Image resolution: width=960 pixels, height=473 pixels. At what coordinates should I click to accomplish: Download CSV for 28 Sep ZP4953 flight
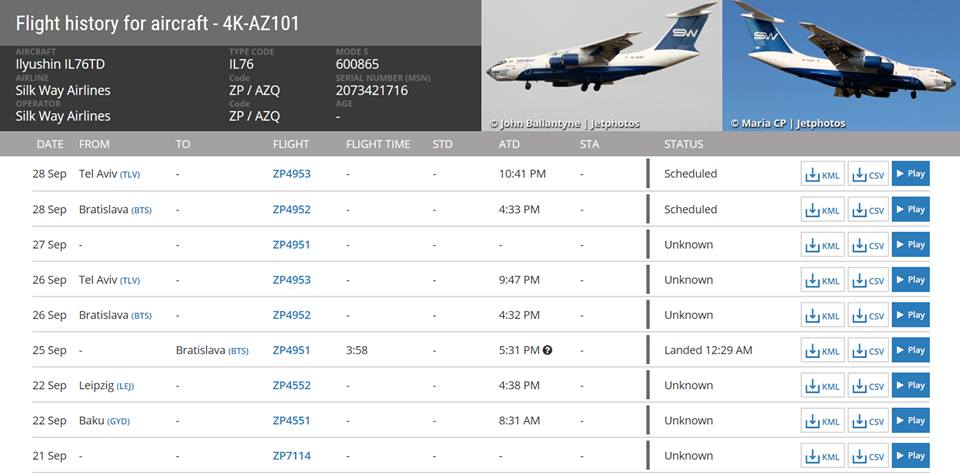coord(868,174)
